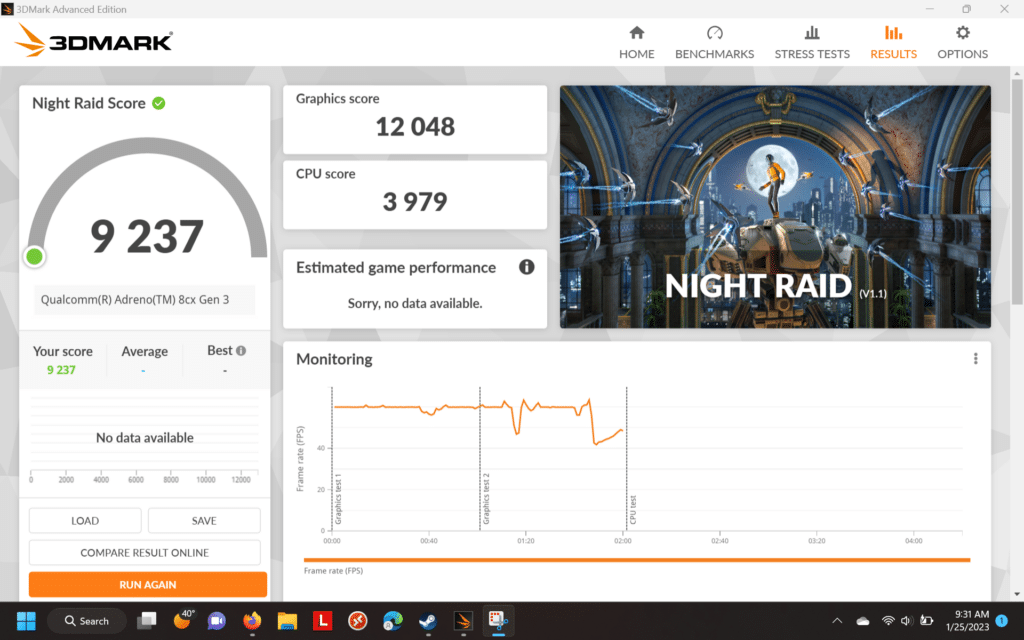Open the weather widget showing 40°
The image size is (1024, 640).
point(182,619)
